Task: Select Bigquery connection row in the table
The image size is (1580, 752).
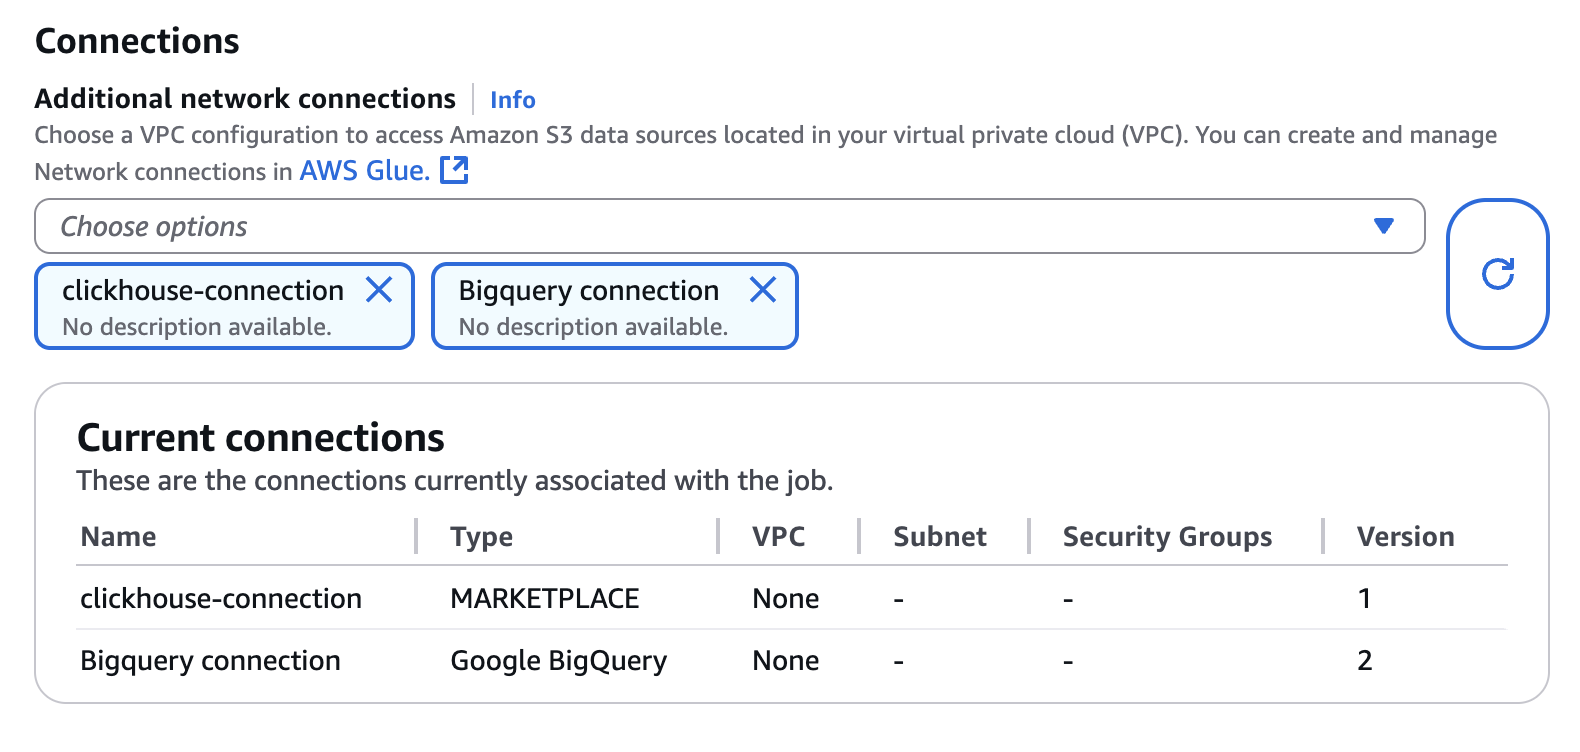Action: pos(210,661)
